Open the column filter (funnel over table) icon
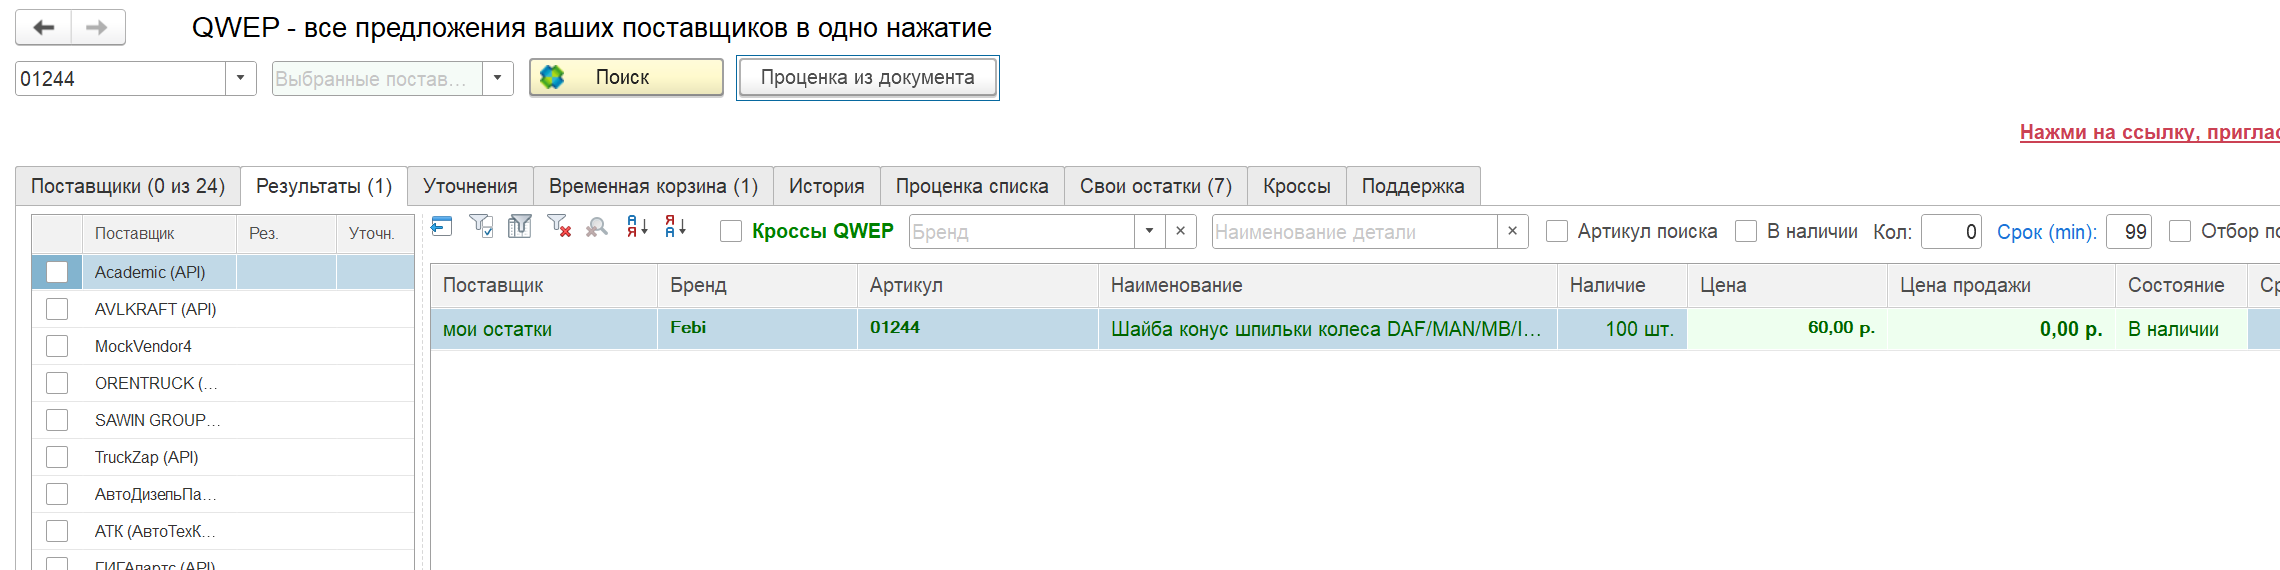This screenshot has width=2280, height=570. (x=520, y=227)
